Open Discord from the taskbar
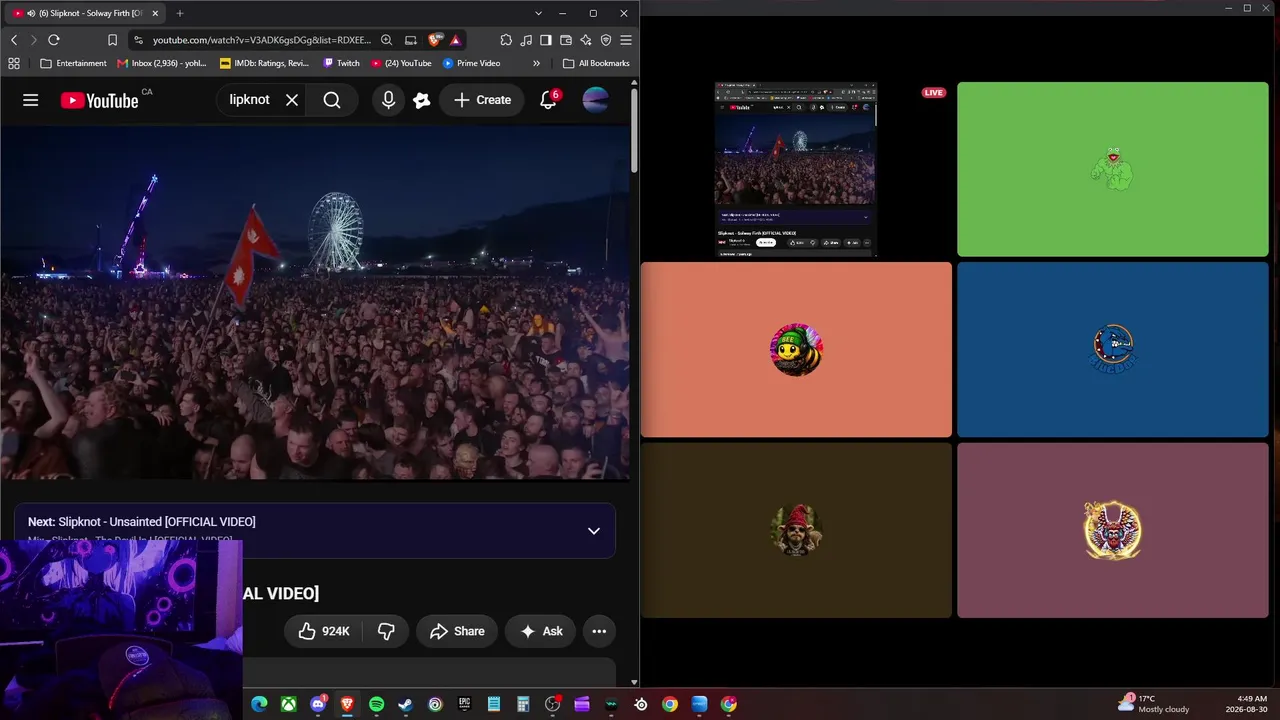The image size is (1280, 720). (x=318, y=704)
